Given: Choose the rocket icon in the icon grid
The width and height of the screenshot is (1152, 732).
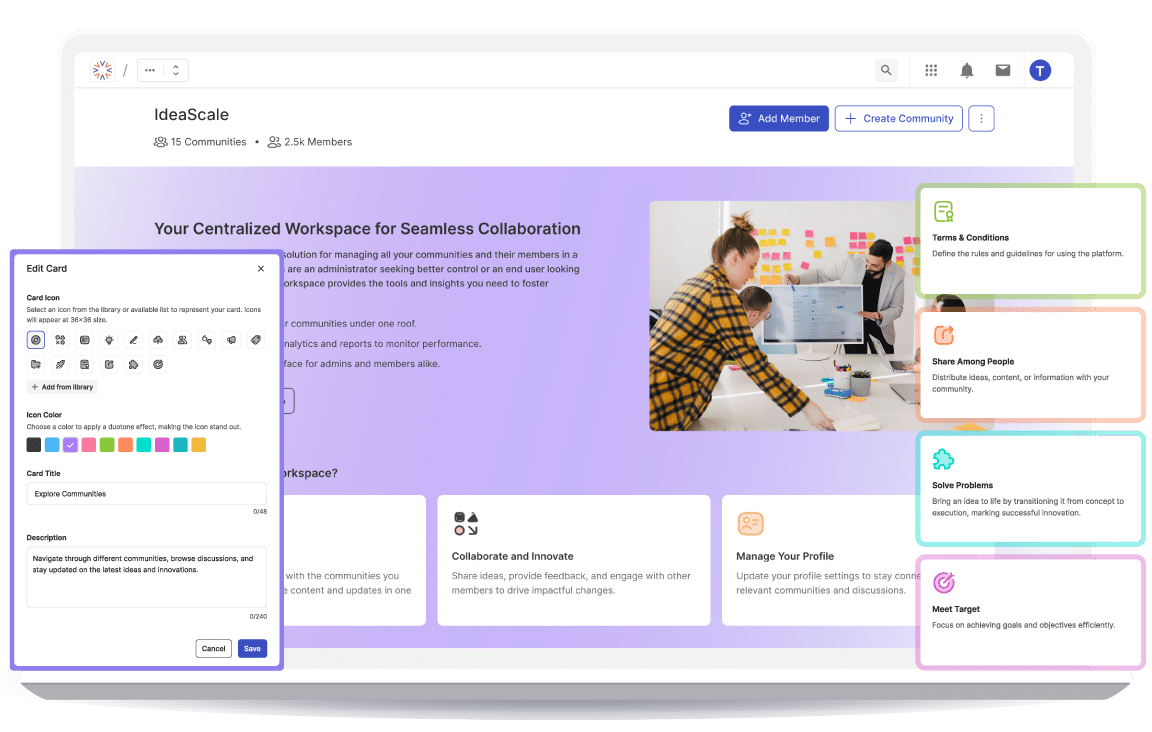Looking at the screenshot, I should (x=60, y=364).
